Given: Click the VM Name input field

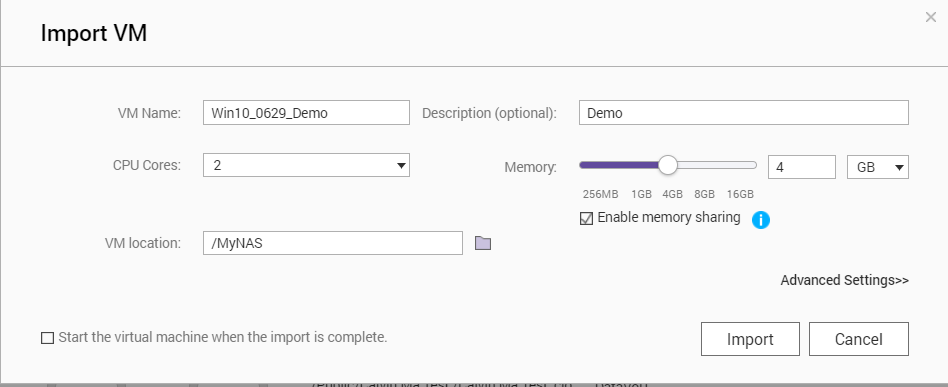Looking at the screenshot, I should 306,112.
